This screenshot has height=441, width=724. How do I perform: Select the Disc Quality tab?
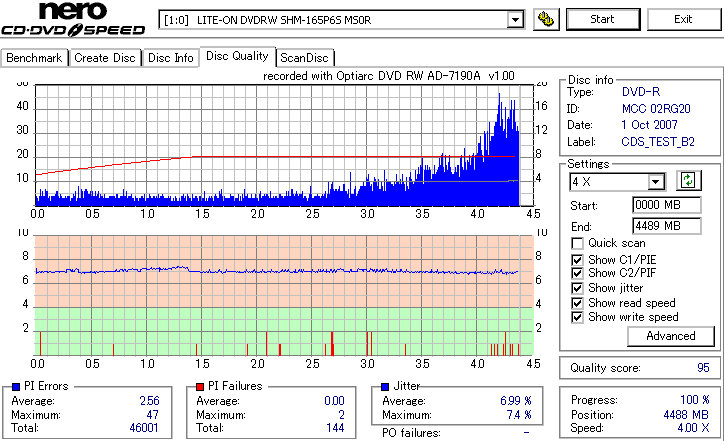[x=237, y=56]
